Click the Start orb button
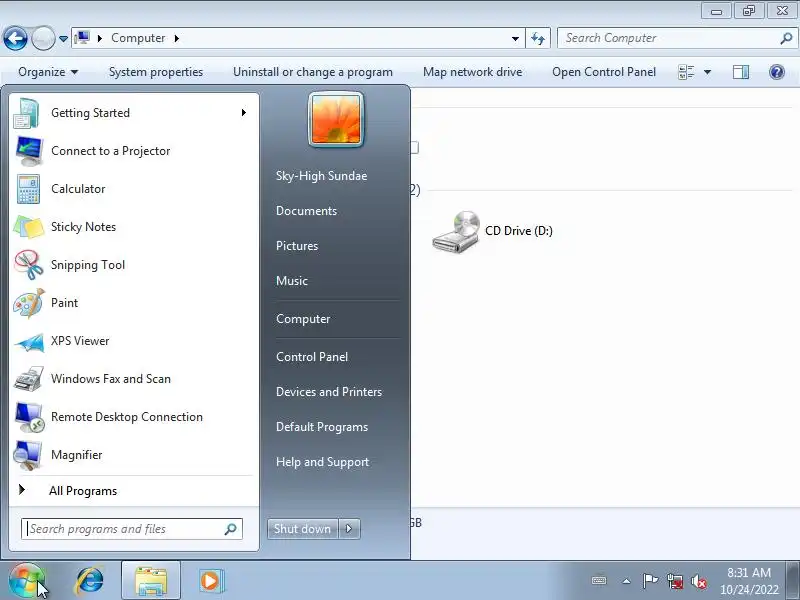 pyautogui.click(x=26, y=581)
